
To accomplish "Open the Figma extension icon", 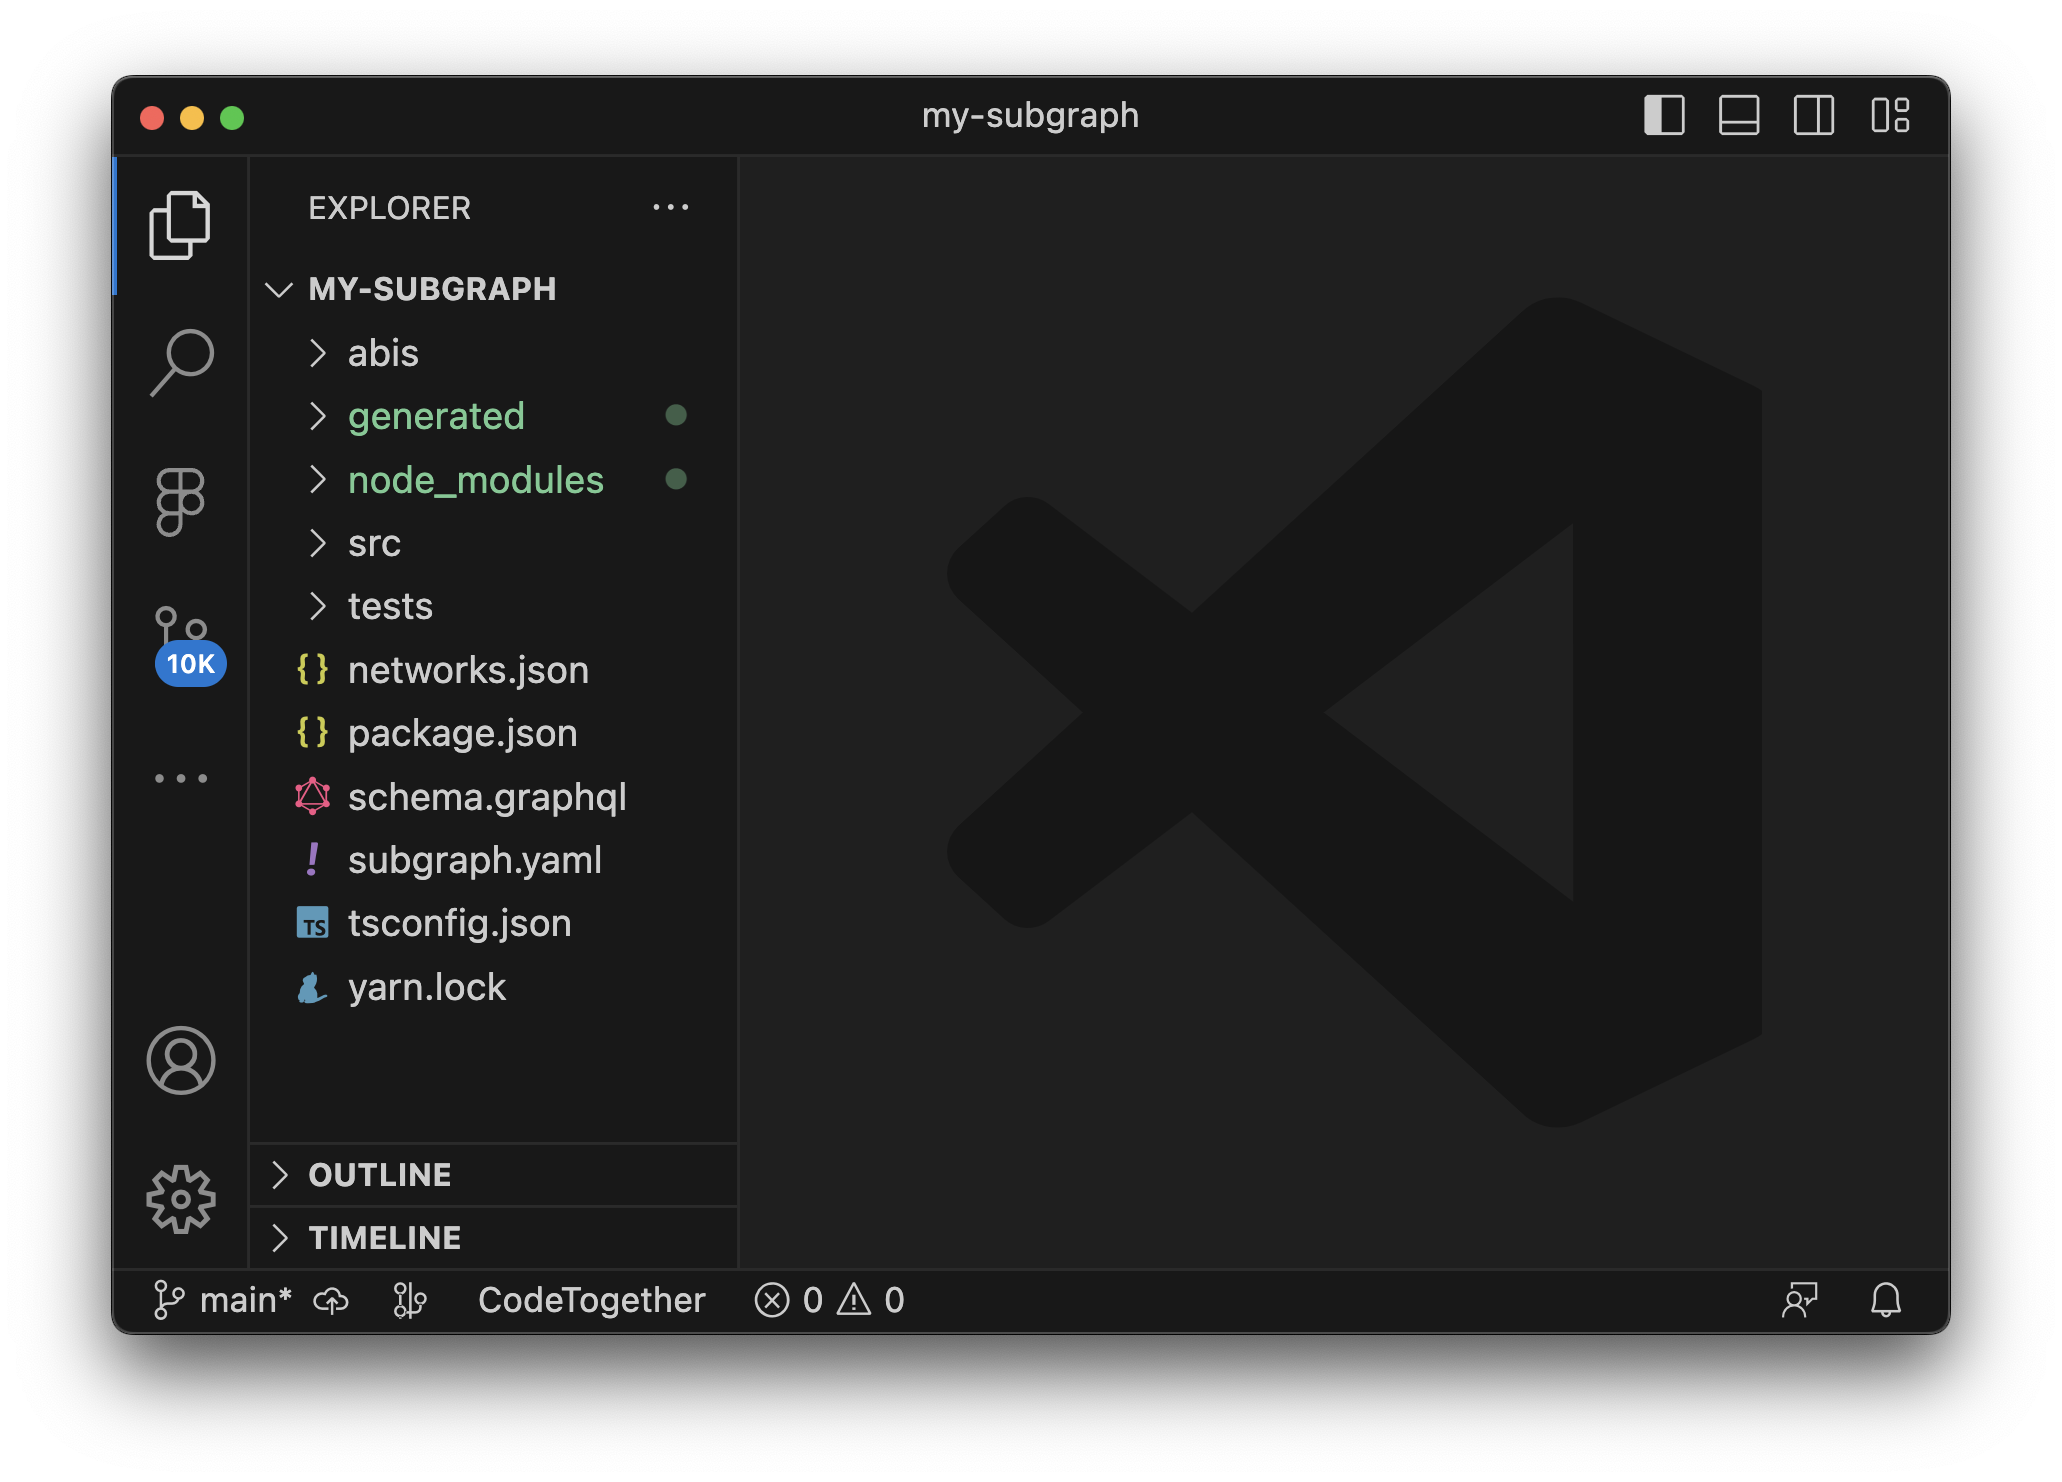I will pyautogui.click(x=181, y=502).
